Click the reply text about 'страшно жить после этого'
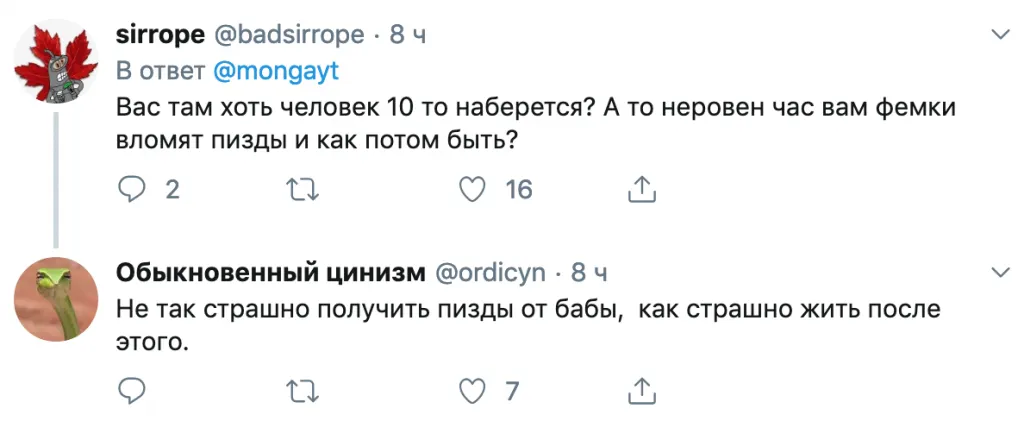 point(528,326)
